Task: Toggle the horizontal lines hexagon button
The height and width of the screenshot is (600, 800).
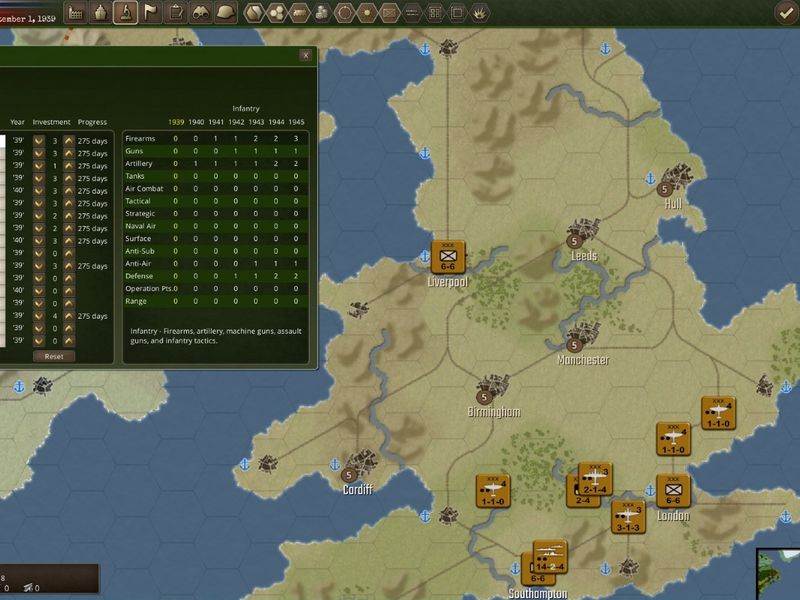Action: (x=412, y=13)
